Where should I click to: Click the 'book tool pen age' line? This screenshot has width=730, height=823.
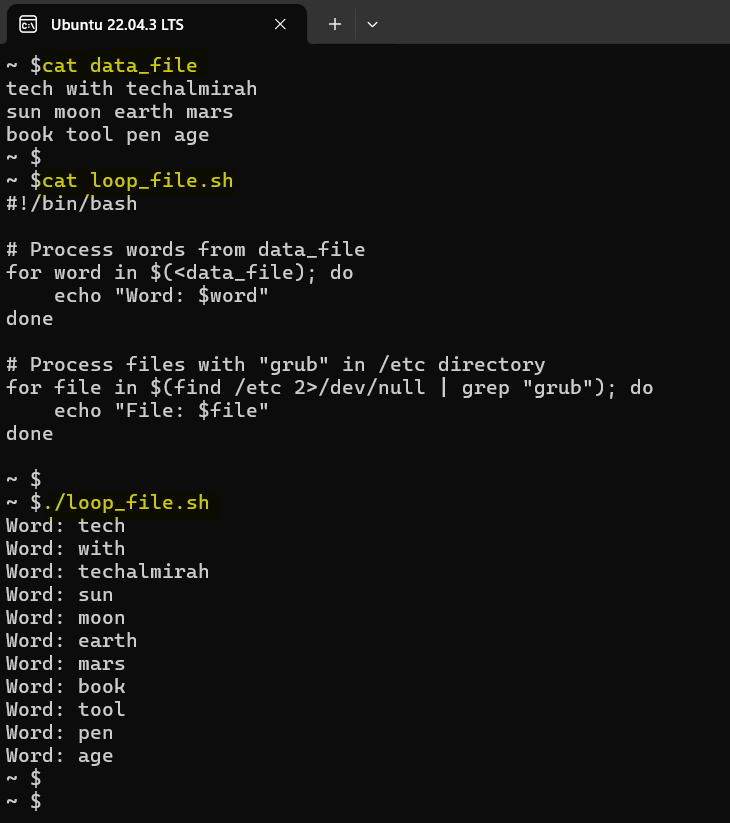(107, 135)
